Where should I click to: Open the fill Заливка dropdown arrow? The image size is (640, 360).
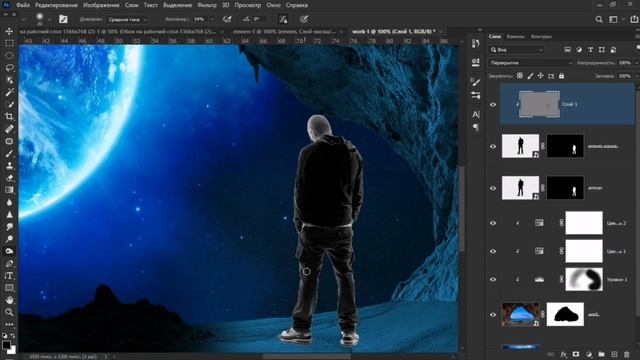[636, 76]
